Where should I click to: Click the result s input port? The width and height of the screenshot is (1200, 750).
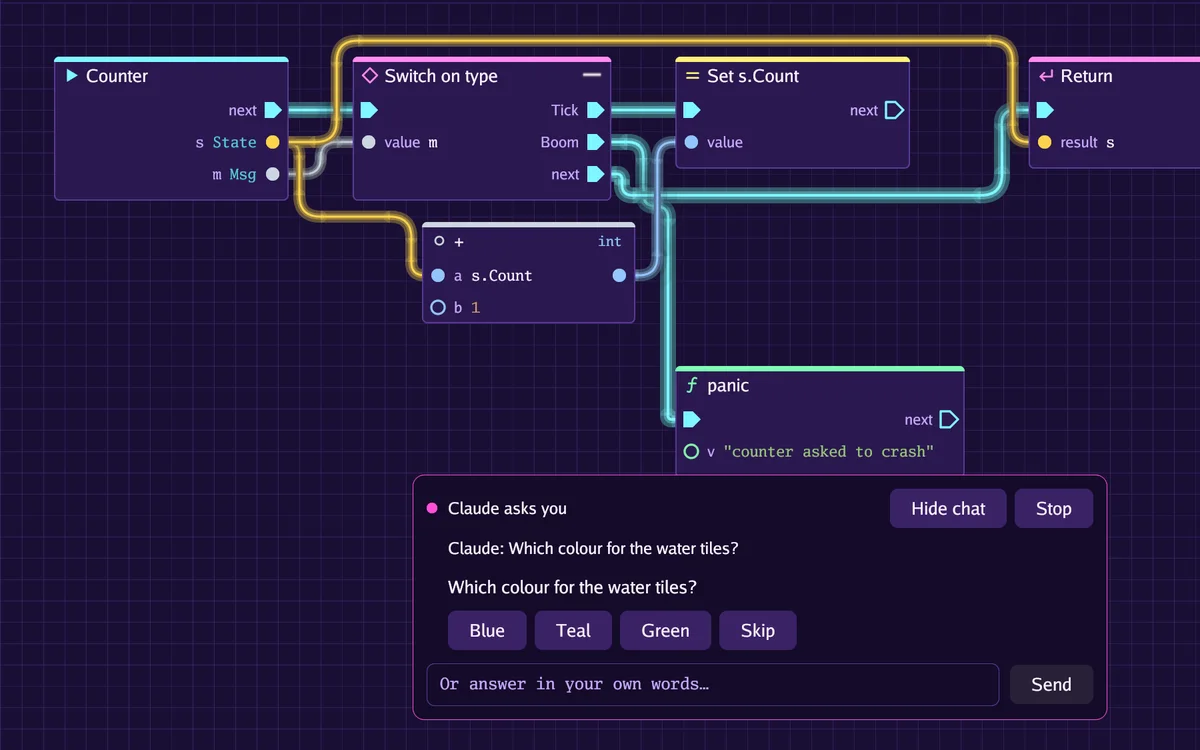[1045, 142]
